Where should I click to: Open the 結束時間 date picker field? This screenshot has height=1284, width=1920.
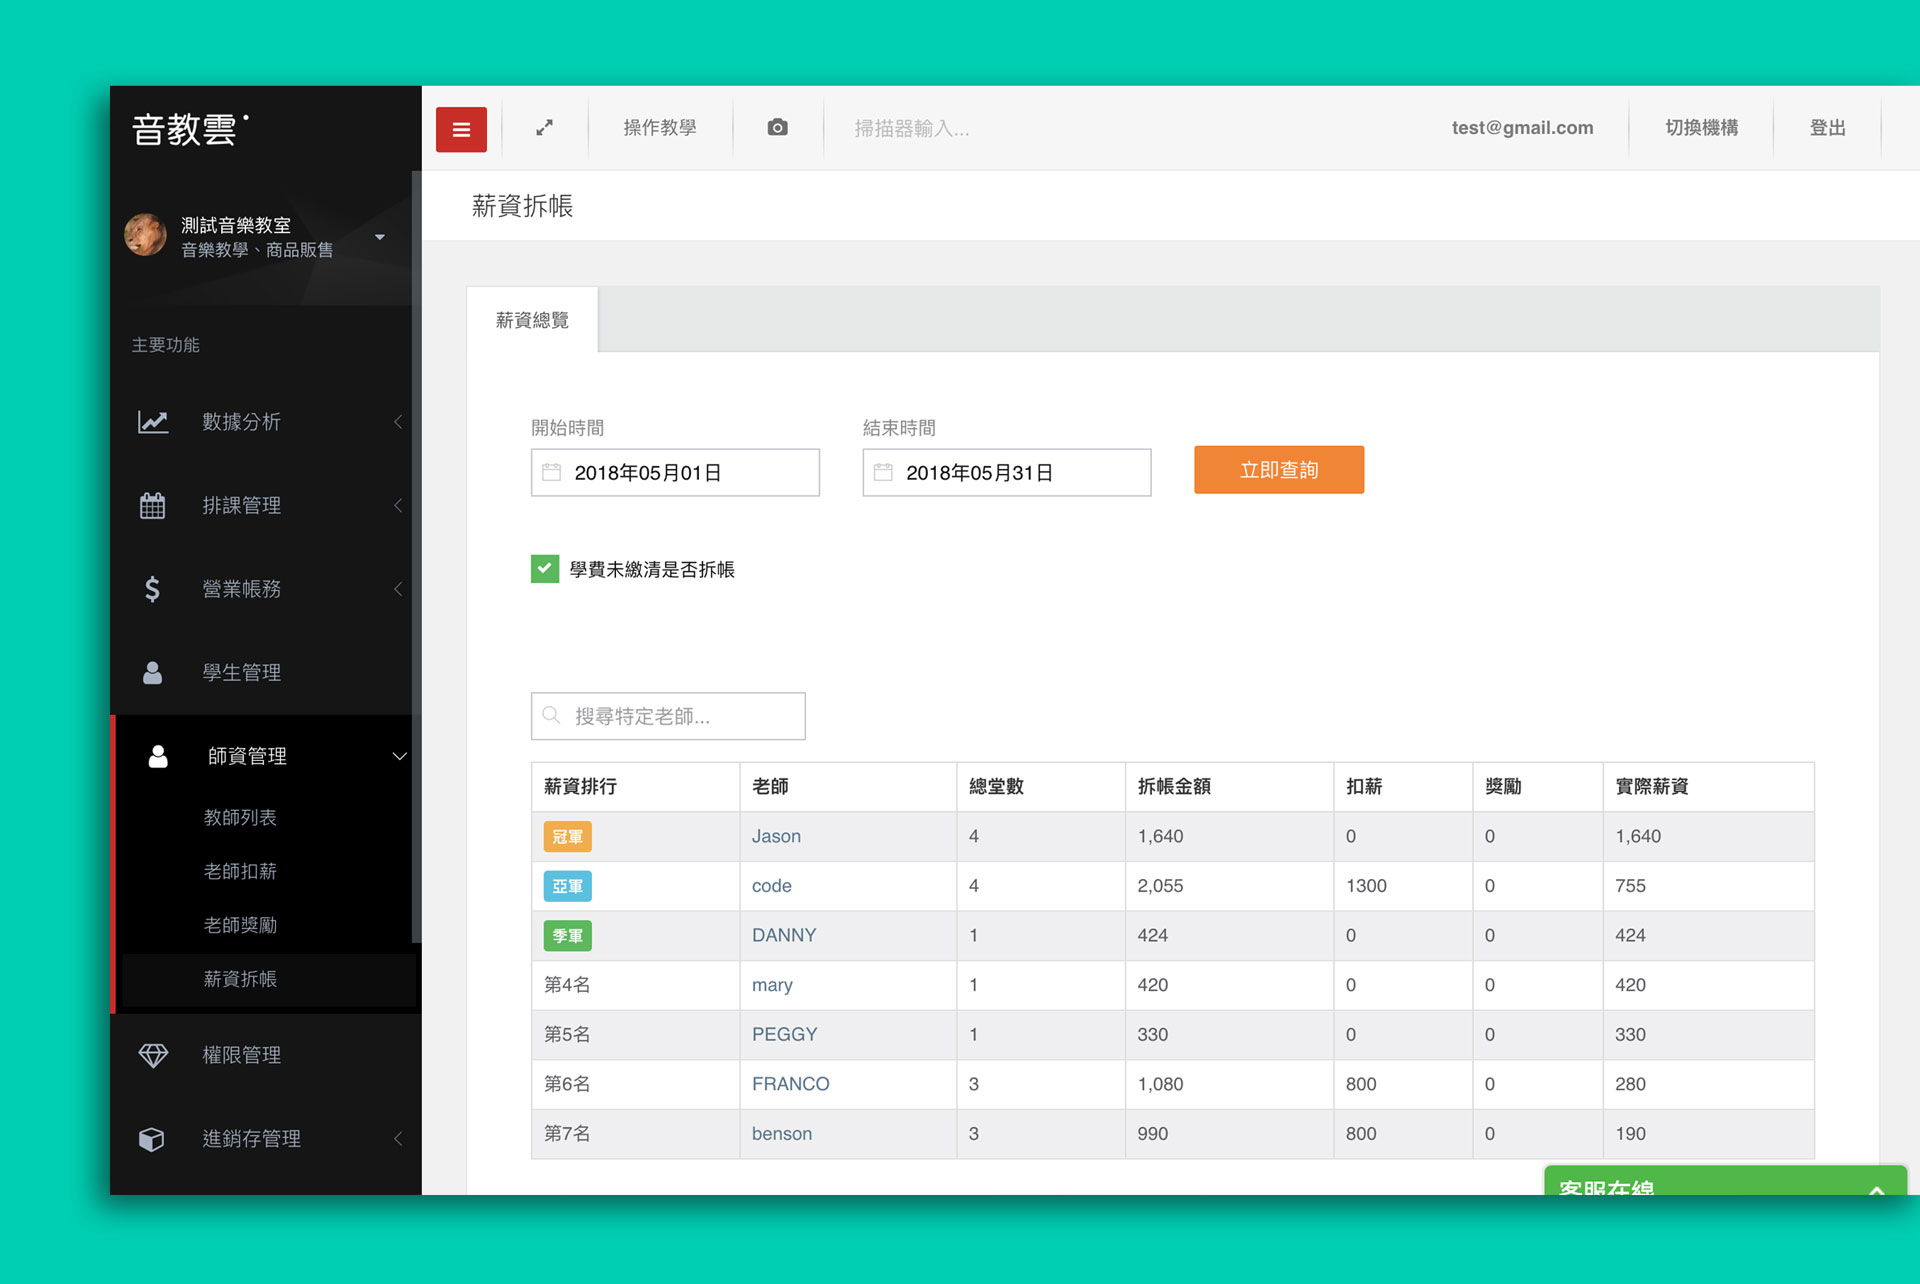[x=1006, y=472]
